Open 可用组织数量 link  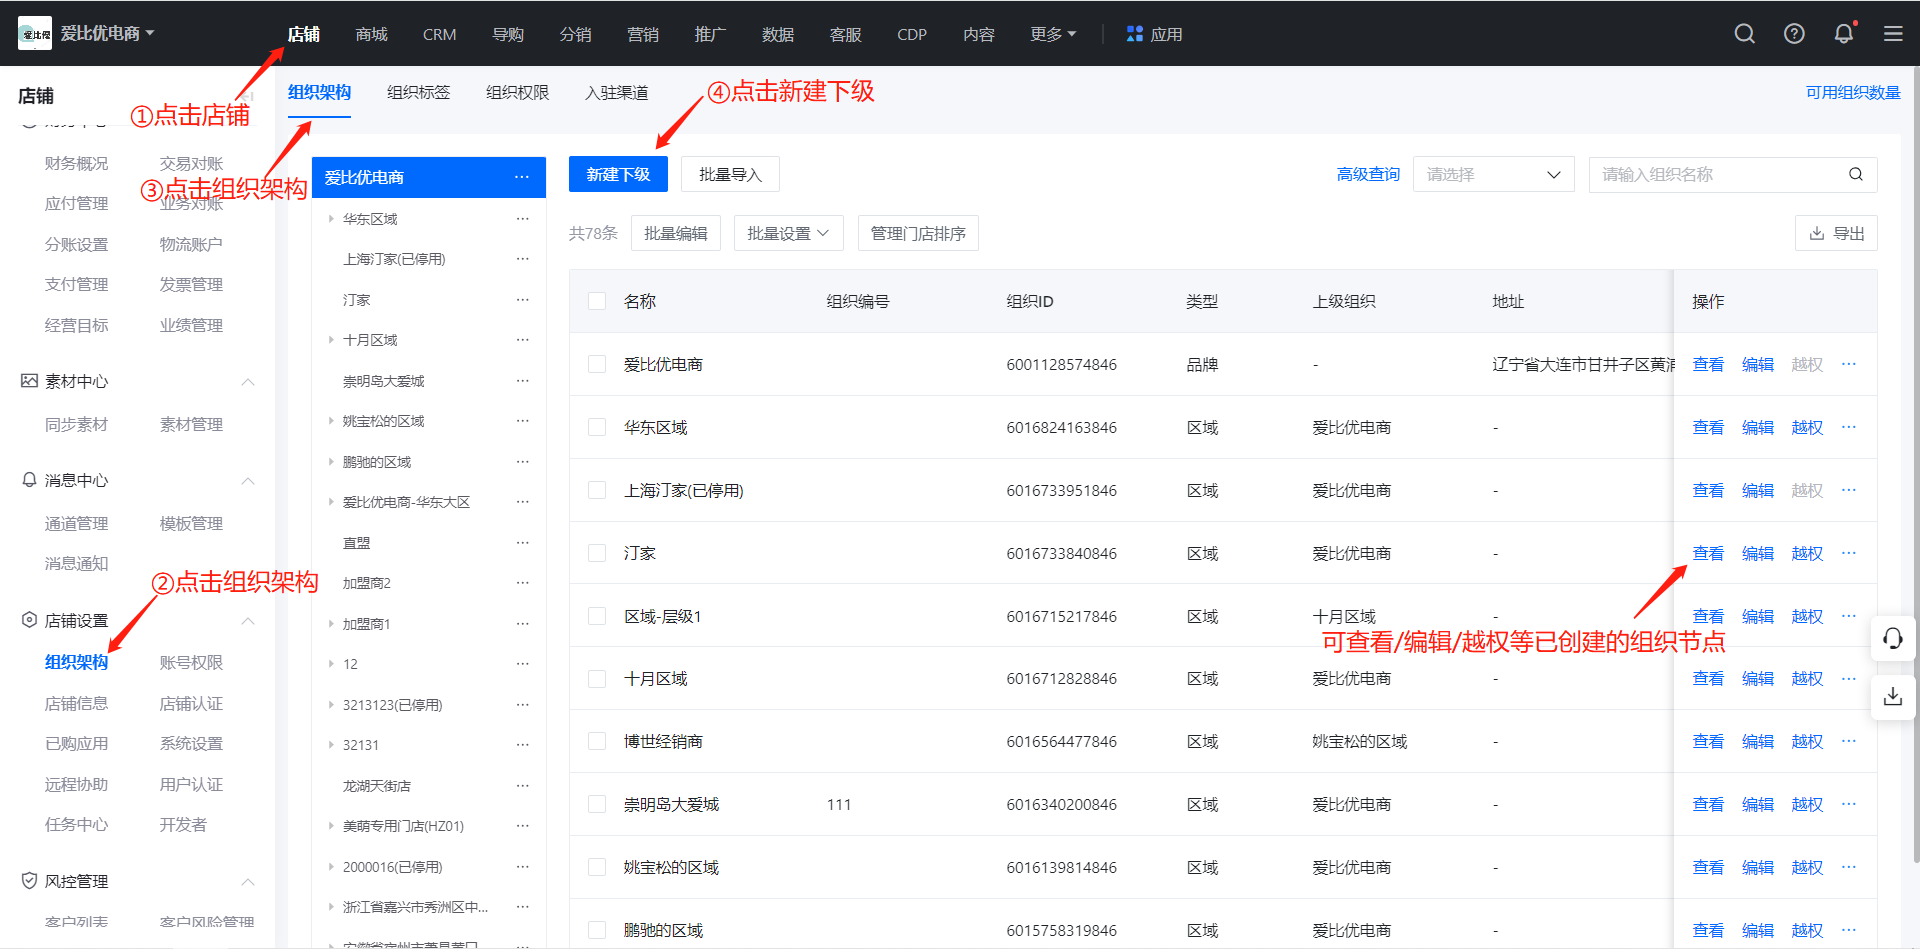tap(1853, 92)
